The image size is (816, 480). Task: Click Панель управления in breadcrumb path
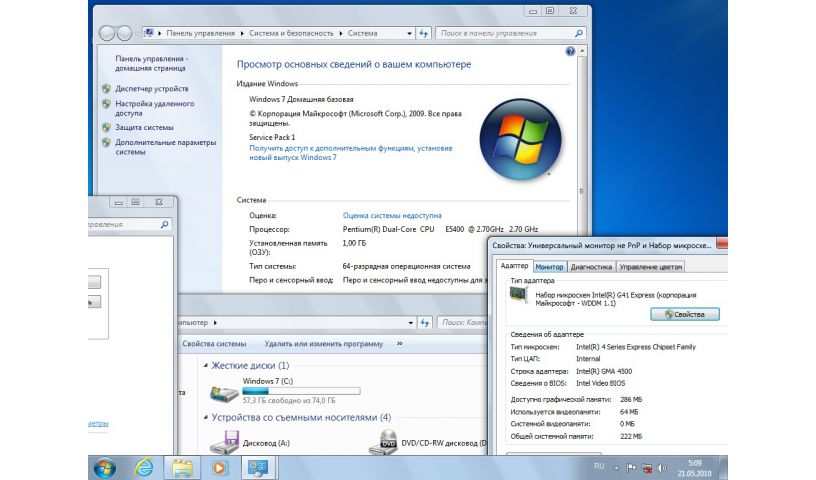pyautogui.click(x=200, y=33)
